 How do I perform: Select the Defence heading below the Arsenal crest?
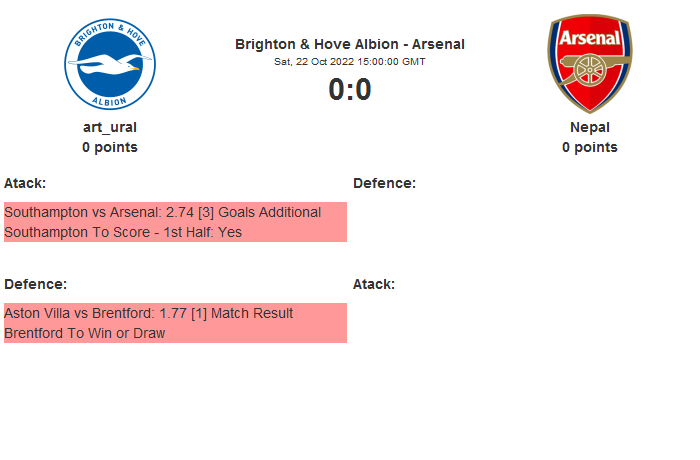coord(384,183)
